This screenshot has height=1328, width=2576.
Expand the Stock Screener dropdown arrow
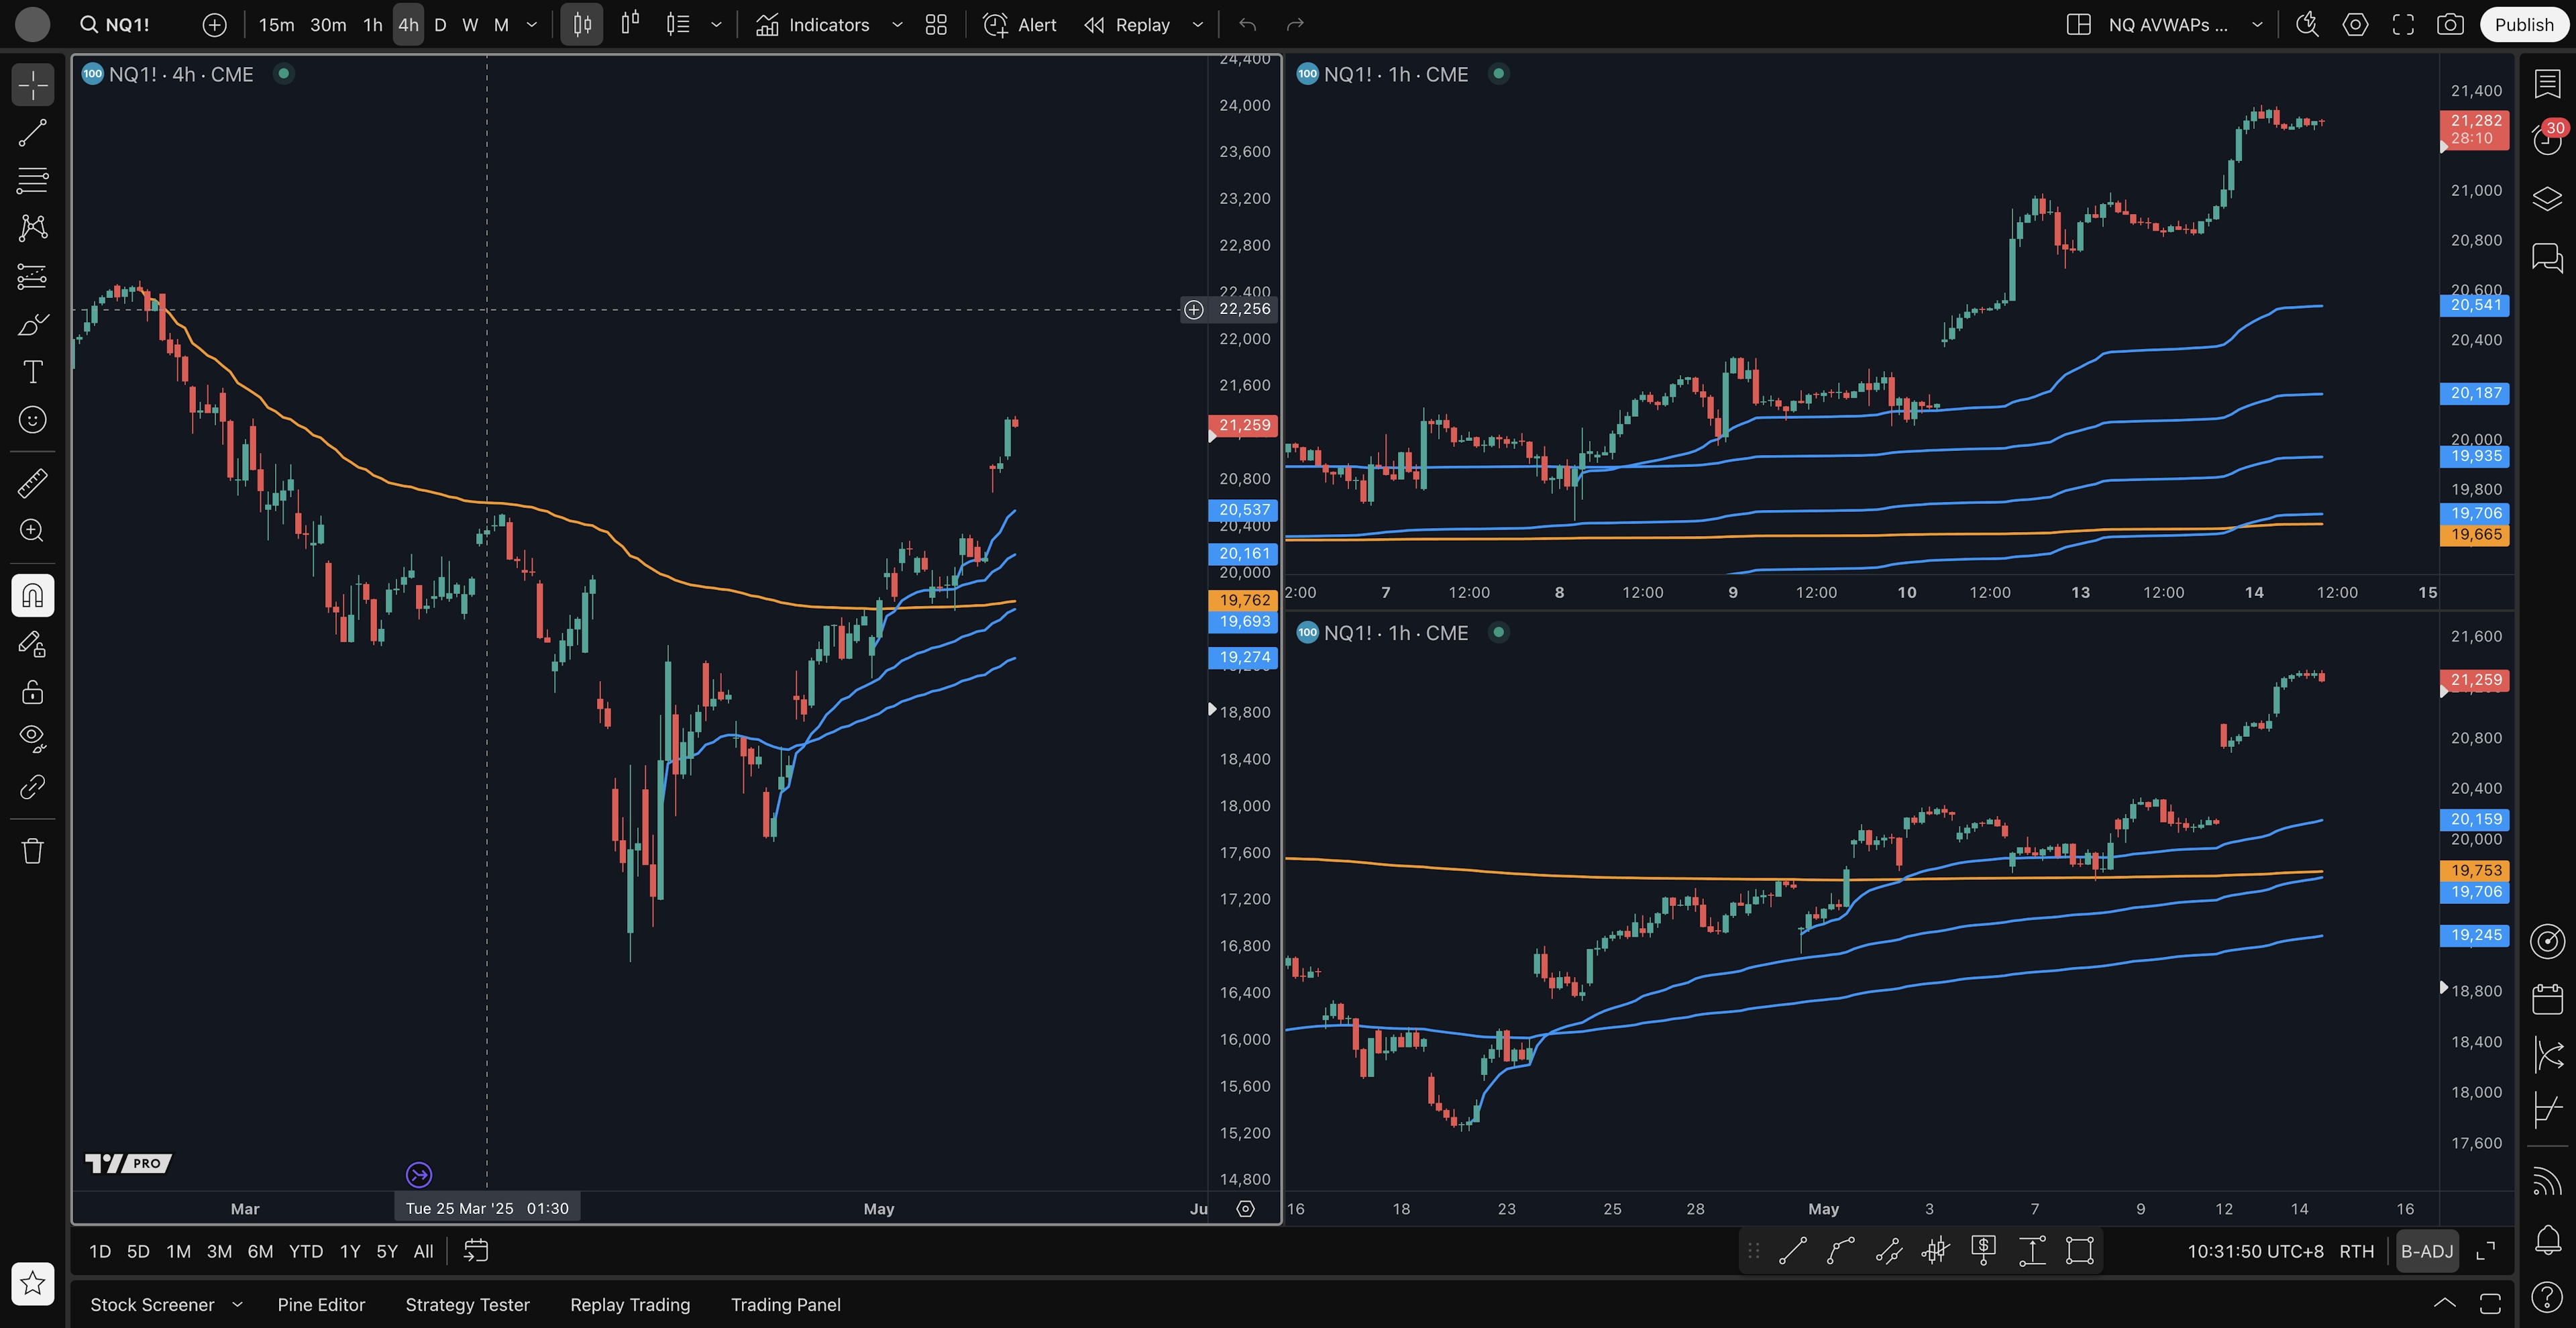[x=237, y=1304]
